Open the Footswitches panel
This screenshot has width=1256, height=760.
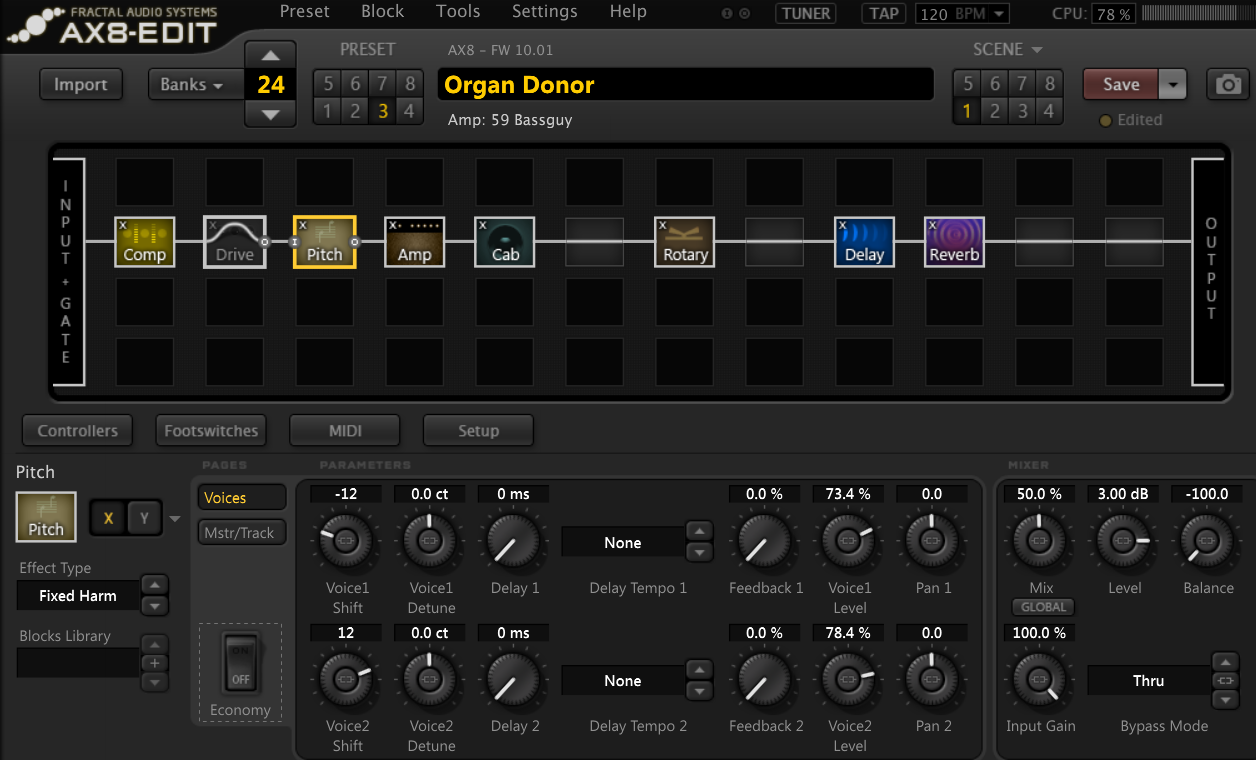tap(211, 431)
